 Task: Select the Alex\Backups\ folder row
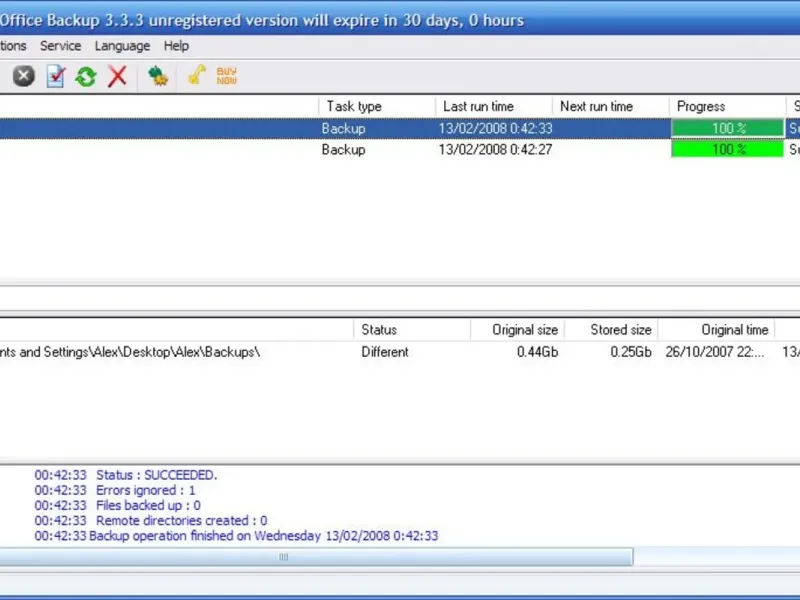(x=400, y=352)
